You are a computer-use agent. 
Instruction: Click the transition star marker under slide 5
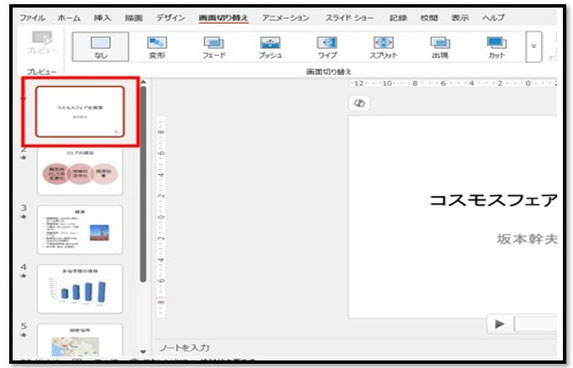pos(24,335)
